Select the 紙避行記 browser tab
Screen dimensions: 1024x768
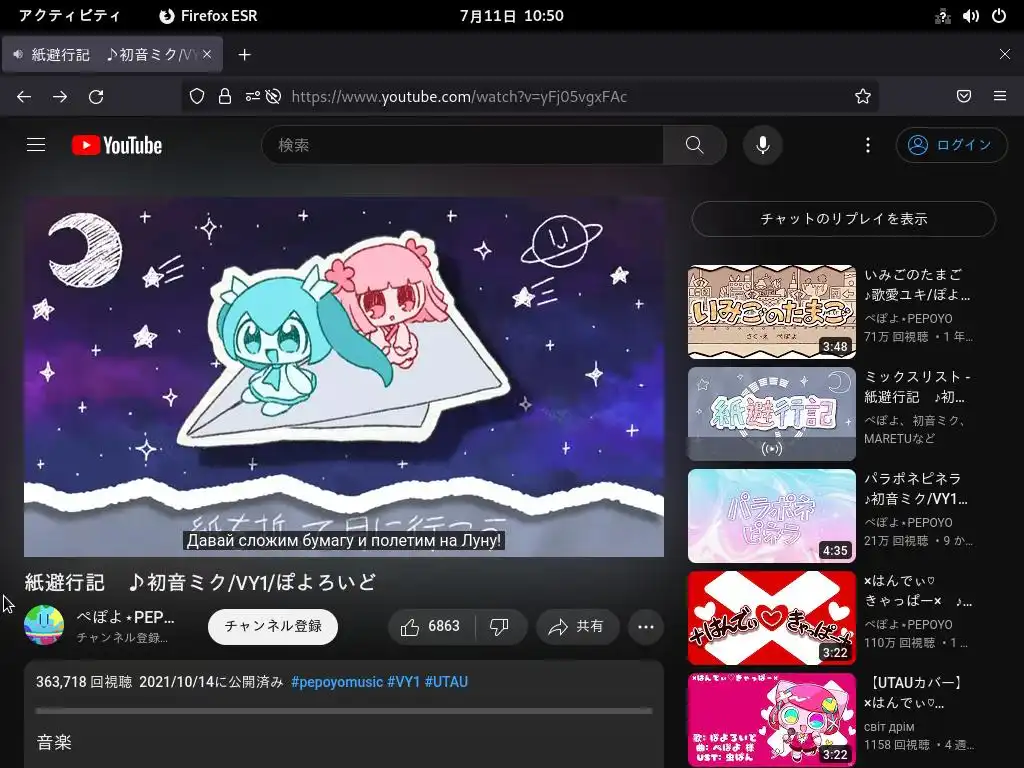[112, 55]
